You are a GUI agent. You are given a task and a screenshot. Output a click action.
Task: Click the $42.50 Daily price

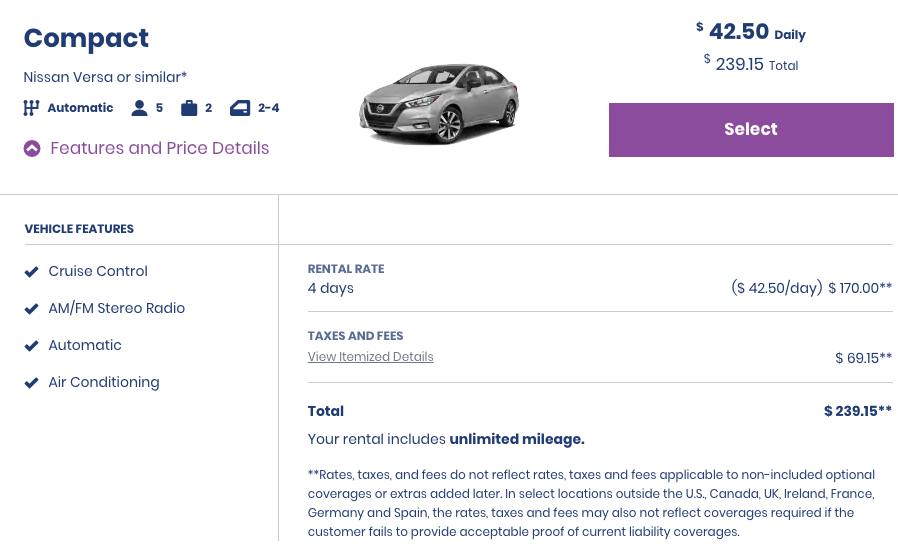click(x=751, y=32)
